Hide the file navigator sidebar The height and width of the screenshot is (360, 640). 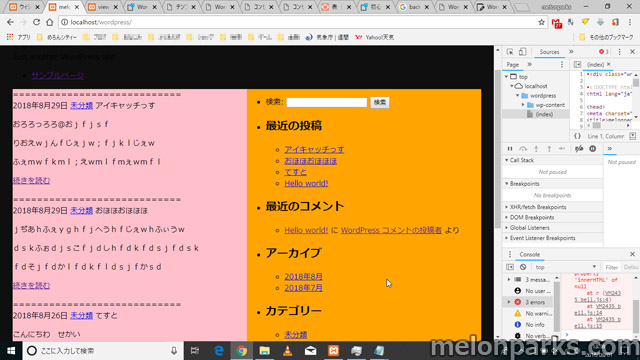click(577, 64)
